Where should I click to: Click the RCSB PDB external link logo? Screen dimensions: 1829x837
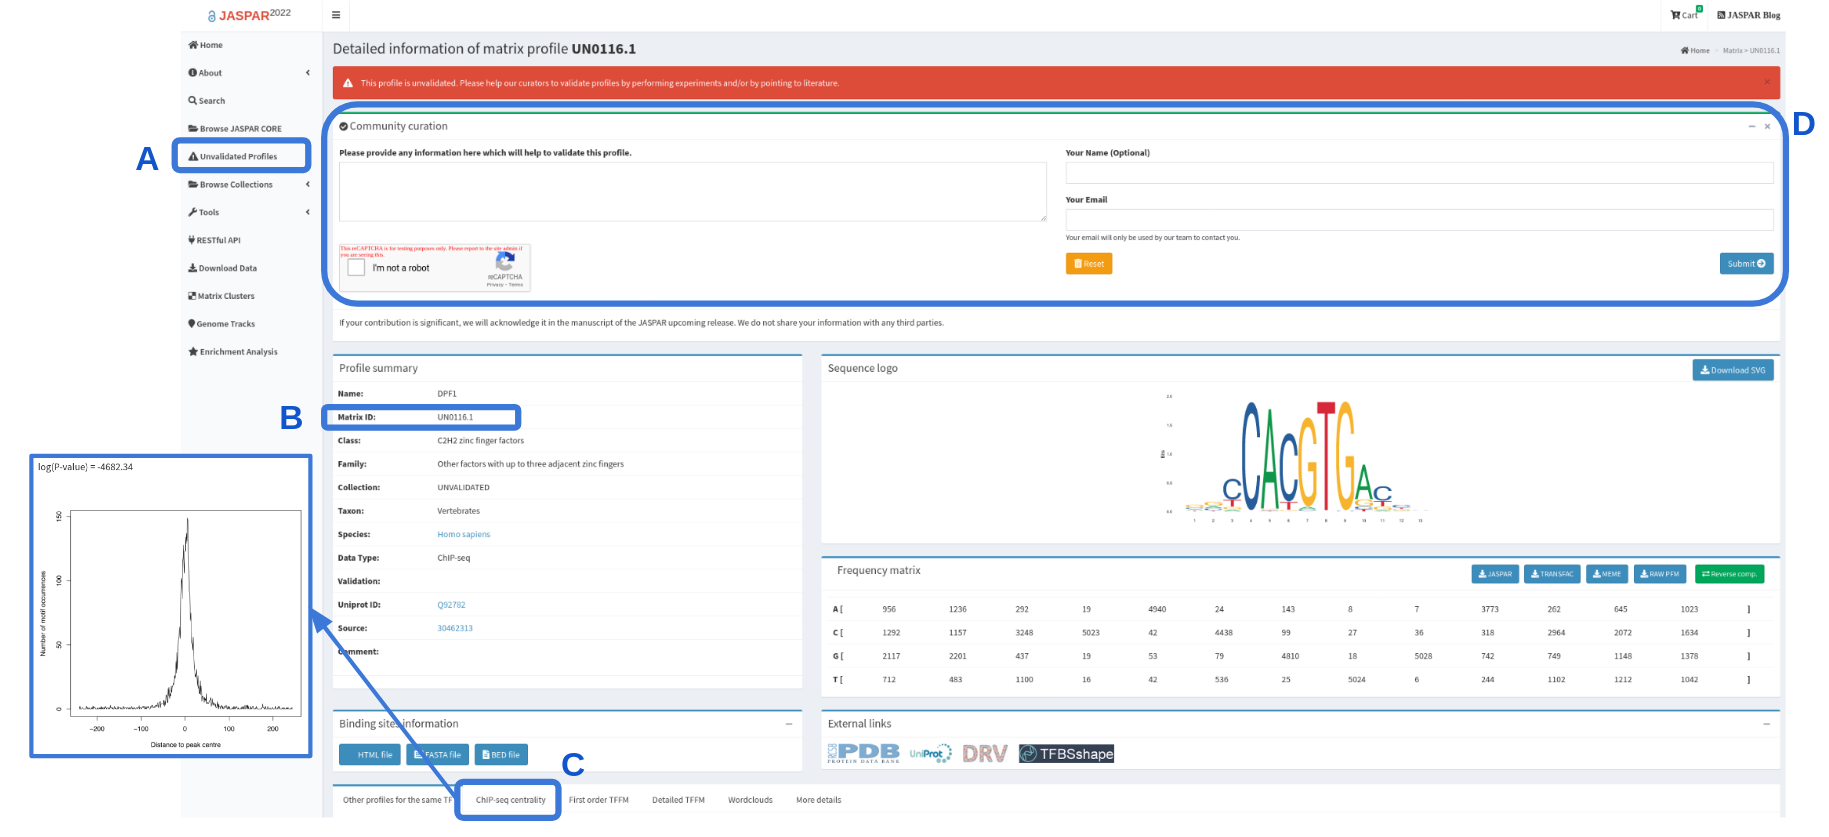[x=864, y=753]
